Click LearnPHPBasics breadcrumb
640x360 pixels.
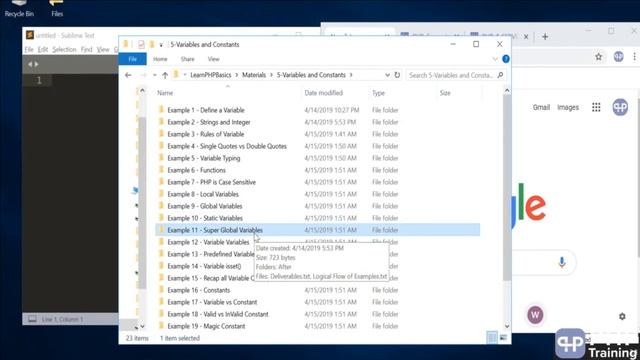(x=211, y=75)
